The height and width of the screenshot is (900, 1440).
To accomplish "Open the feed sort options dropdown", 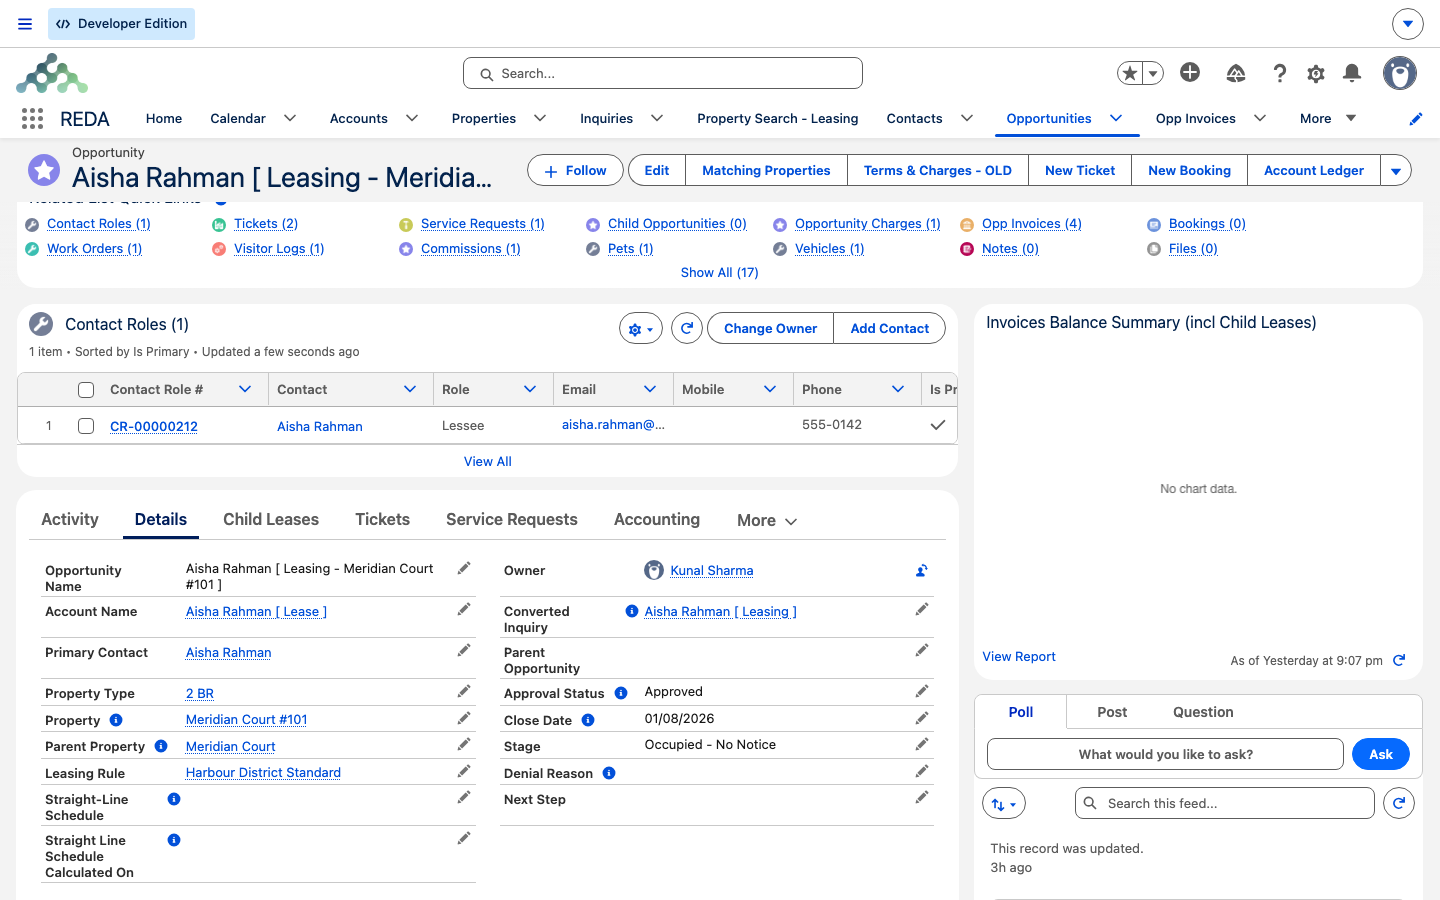I will coord(1004,803).
